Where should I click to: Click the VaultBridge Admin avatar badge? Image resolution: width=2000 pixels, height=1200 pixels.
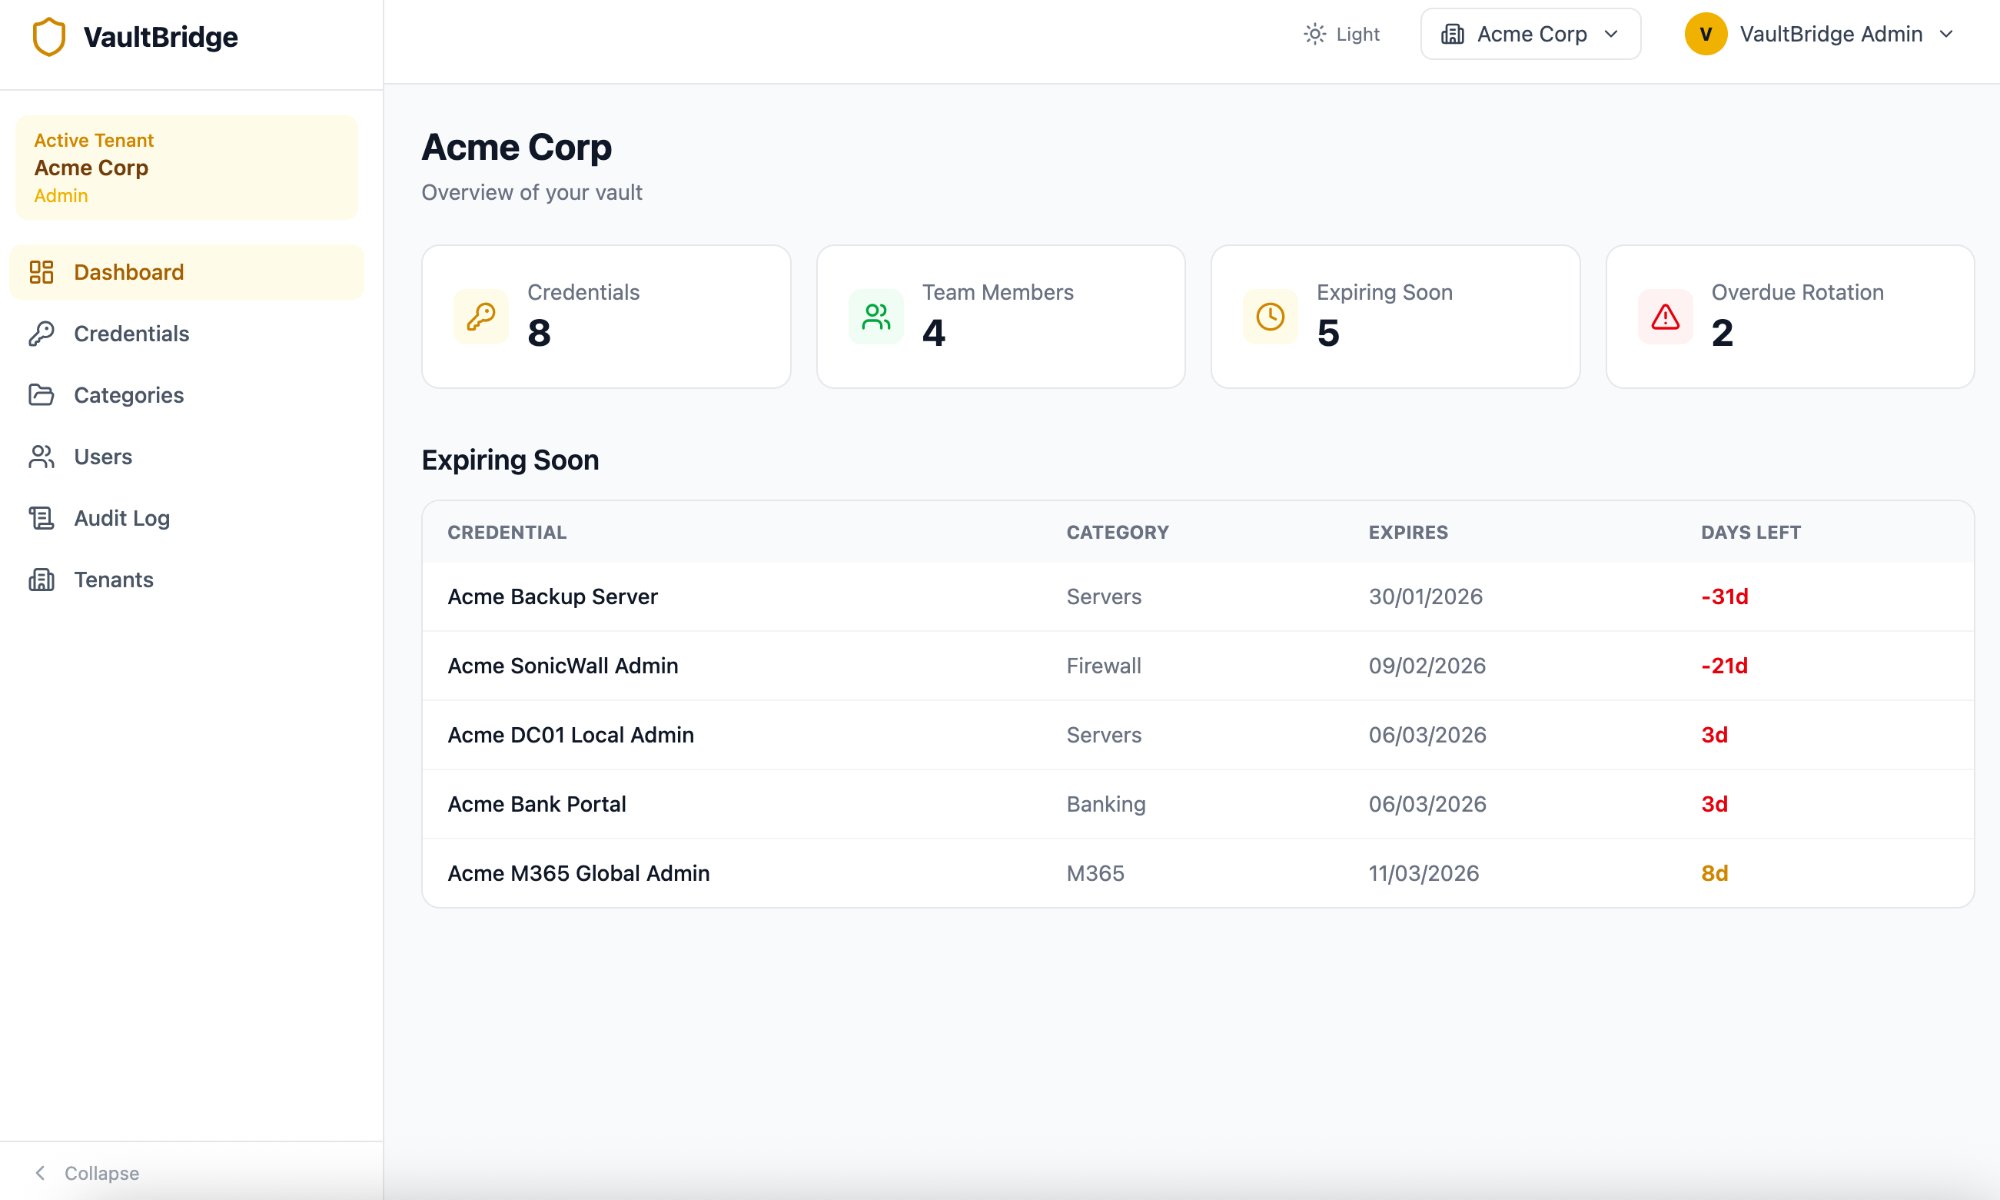[x=1705, y=33]
